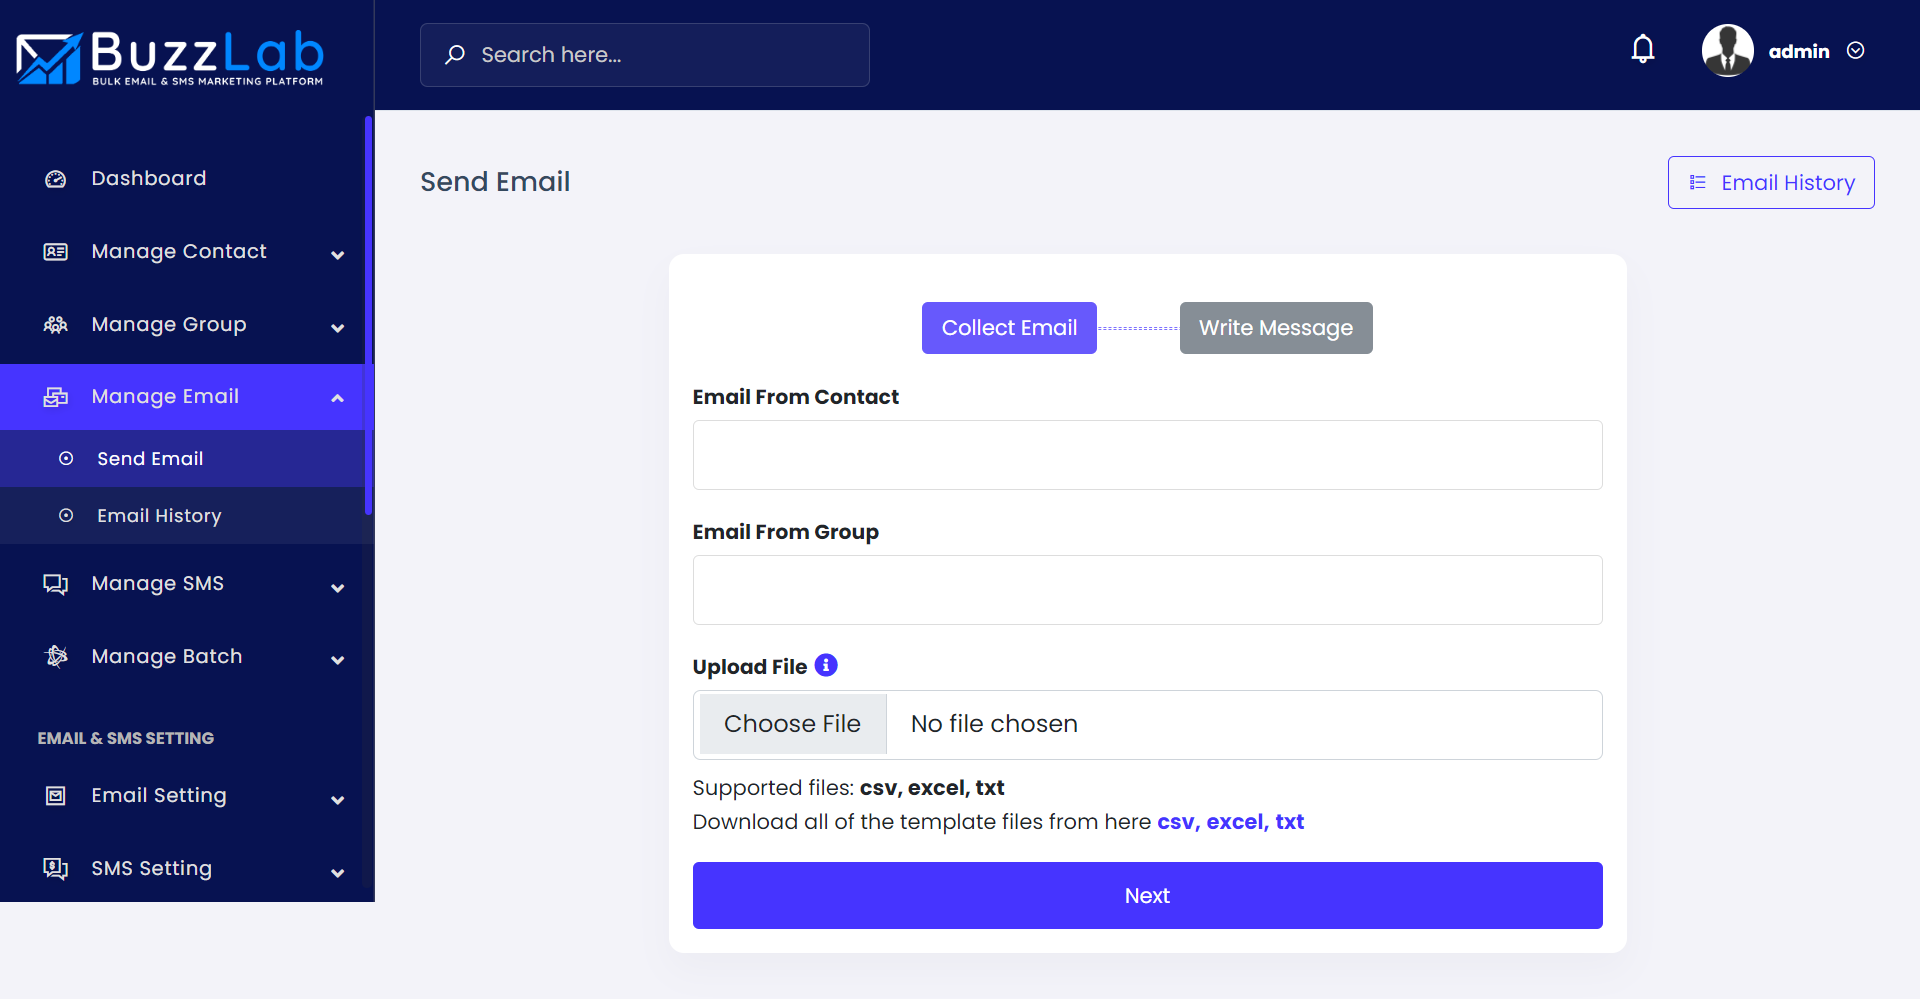Expand the Manage Contact chevron
1920x999 pixels.
click(x=338, y=255)
